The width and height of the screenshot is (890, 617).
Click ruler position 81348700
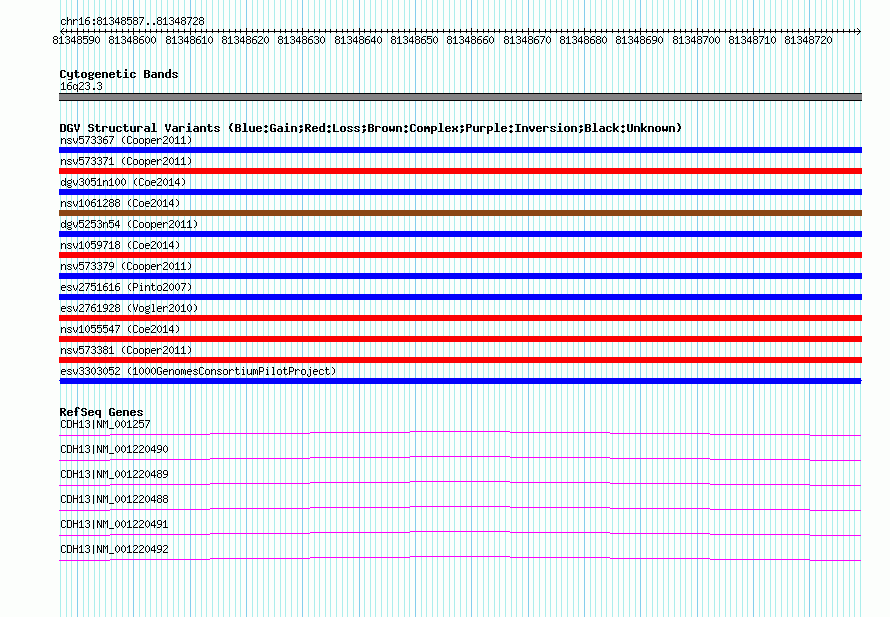[x=696, y=40]
